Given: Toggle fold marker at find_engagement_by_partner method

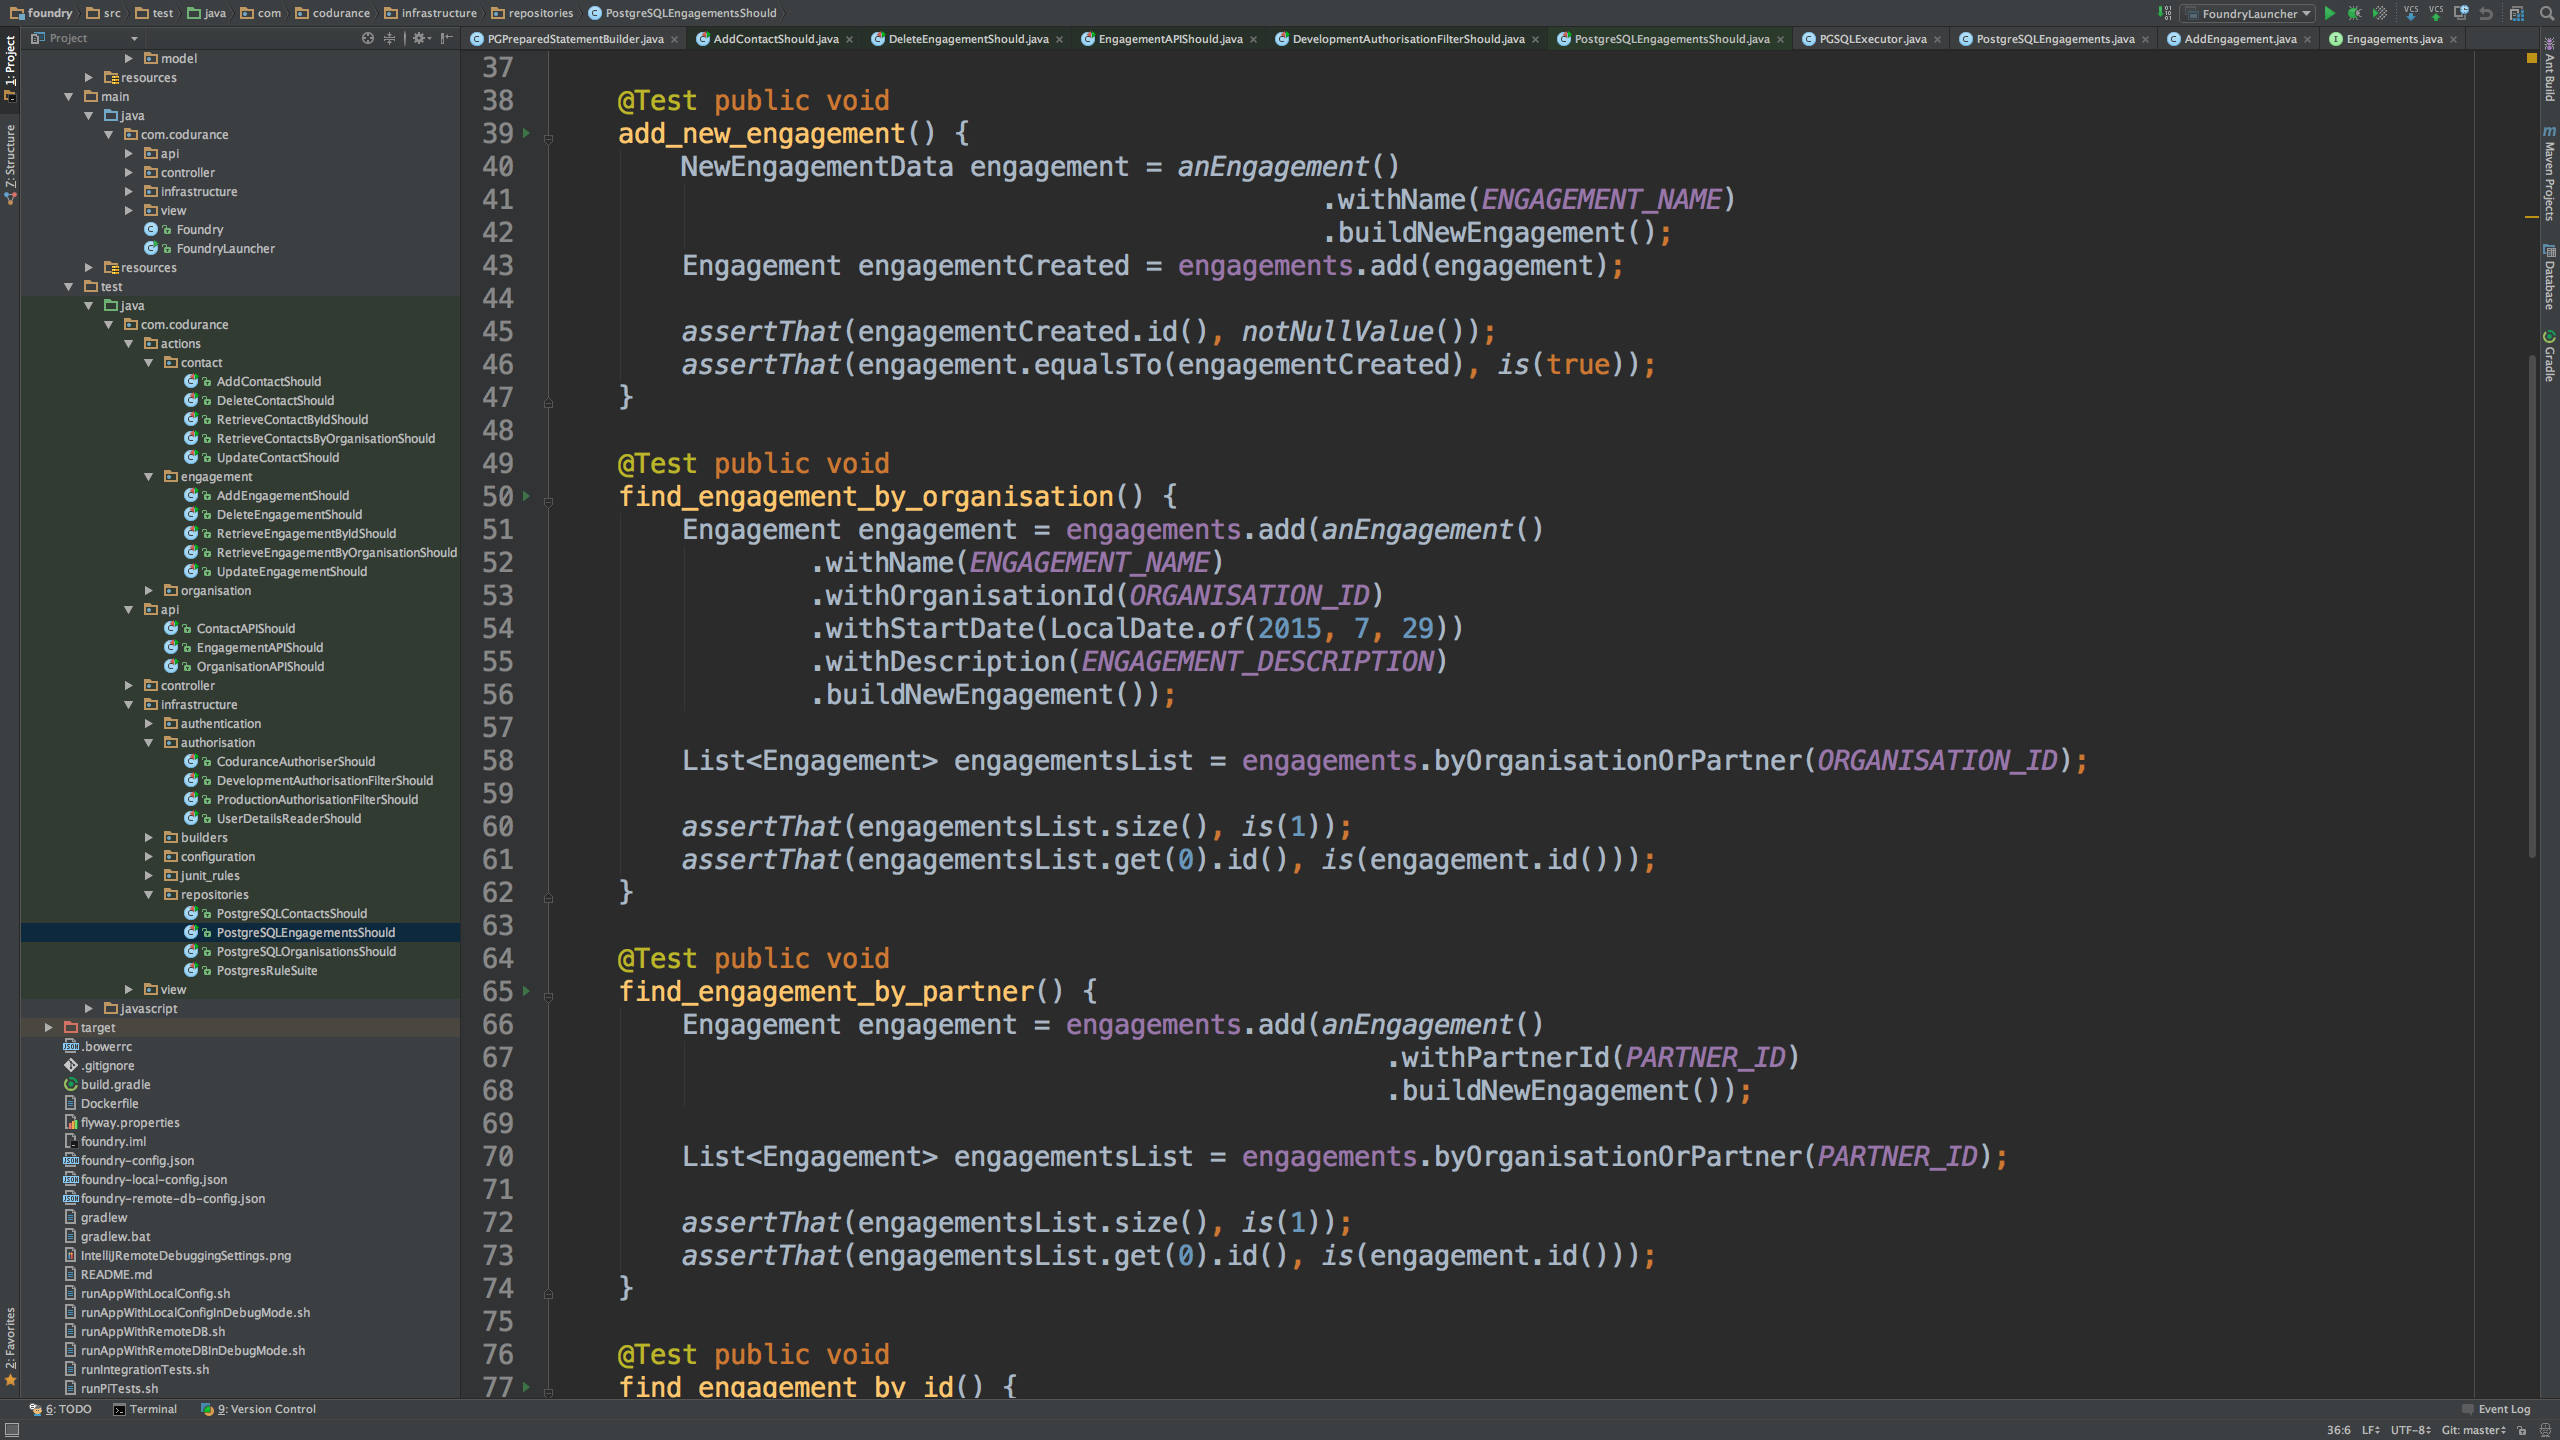Looking at the screenshot, I should [548, 997].
